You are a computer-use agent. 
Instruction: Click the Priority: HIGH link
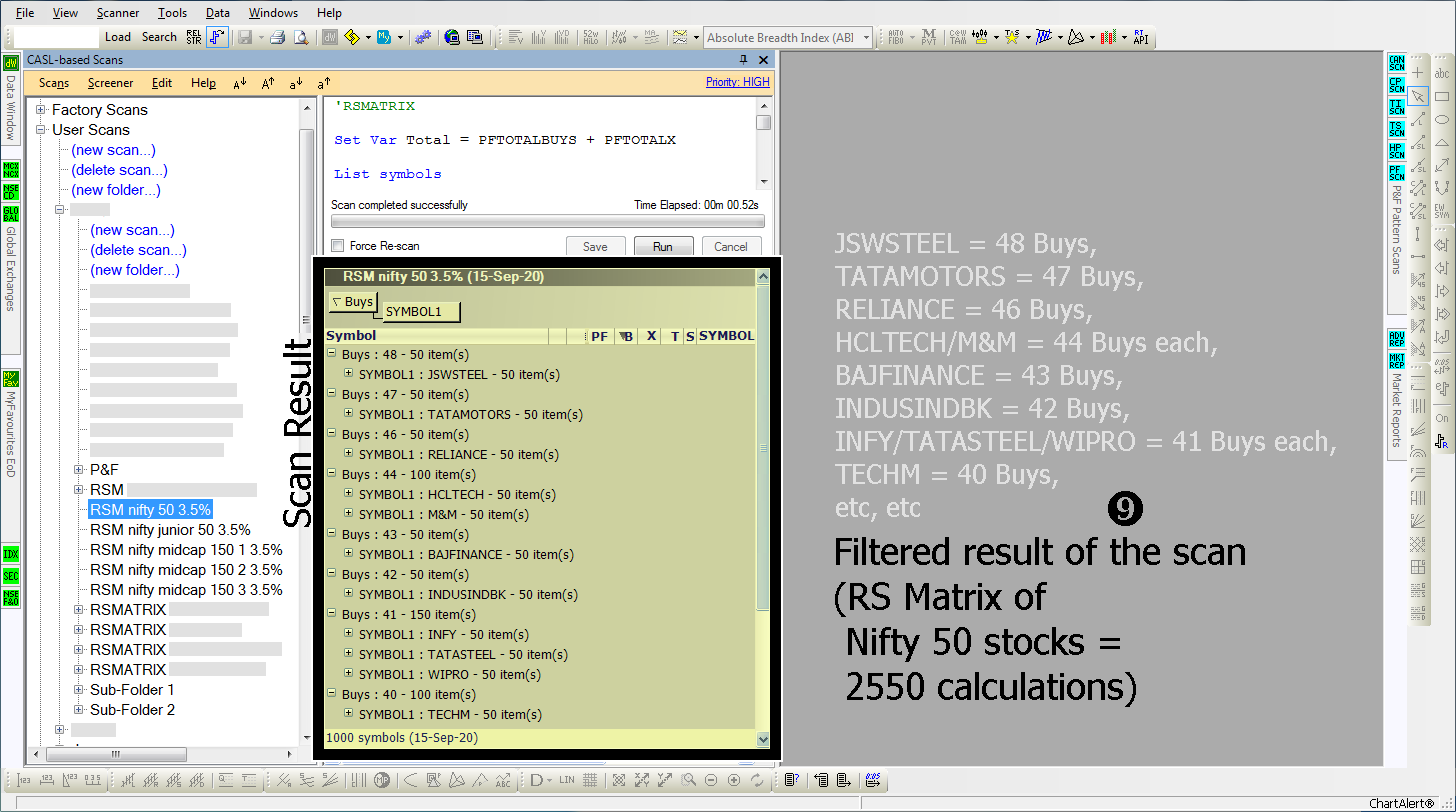tap(738, 82)
